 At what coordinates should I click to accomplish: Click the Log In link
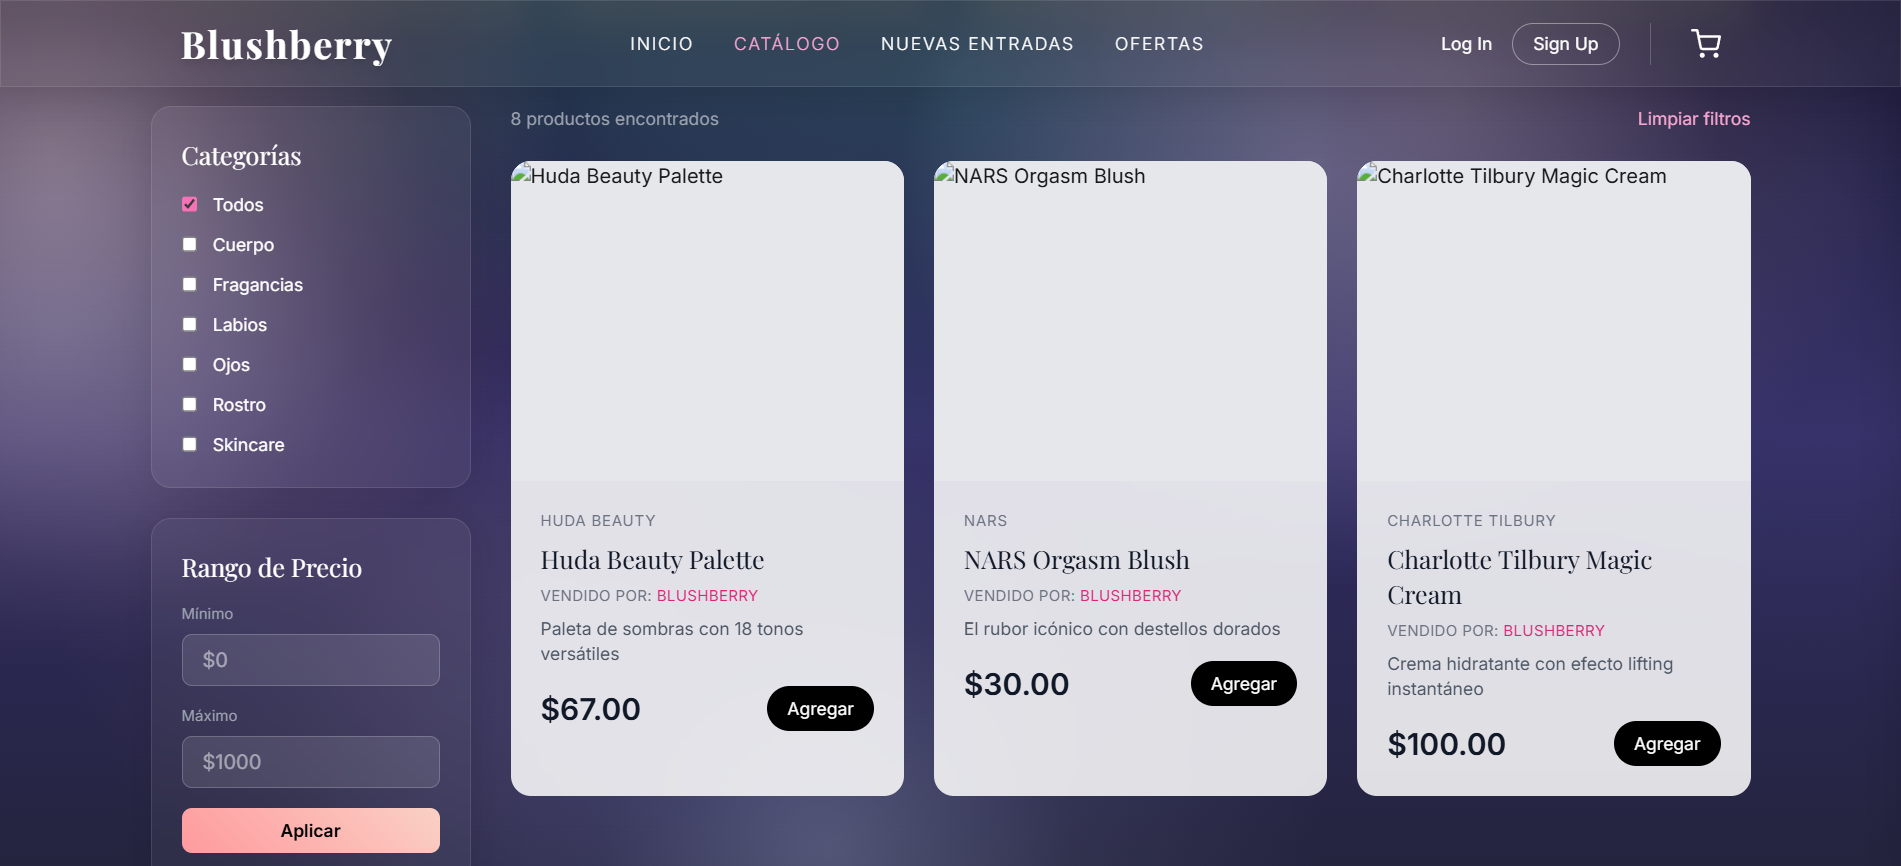1466,44
